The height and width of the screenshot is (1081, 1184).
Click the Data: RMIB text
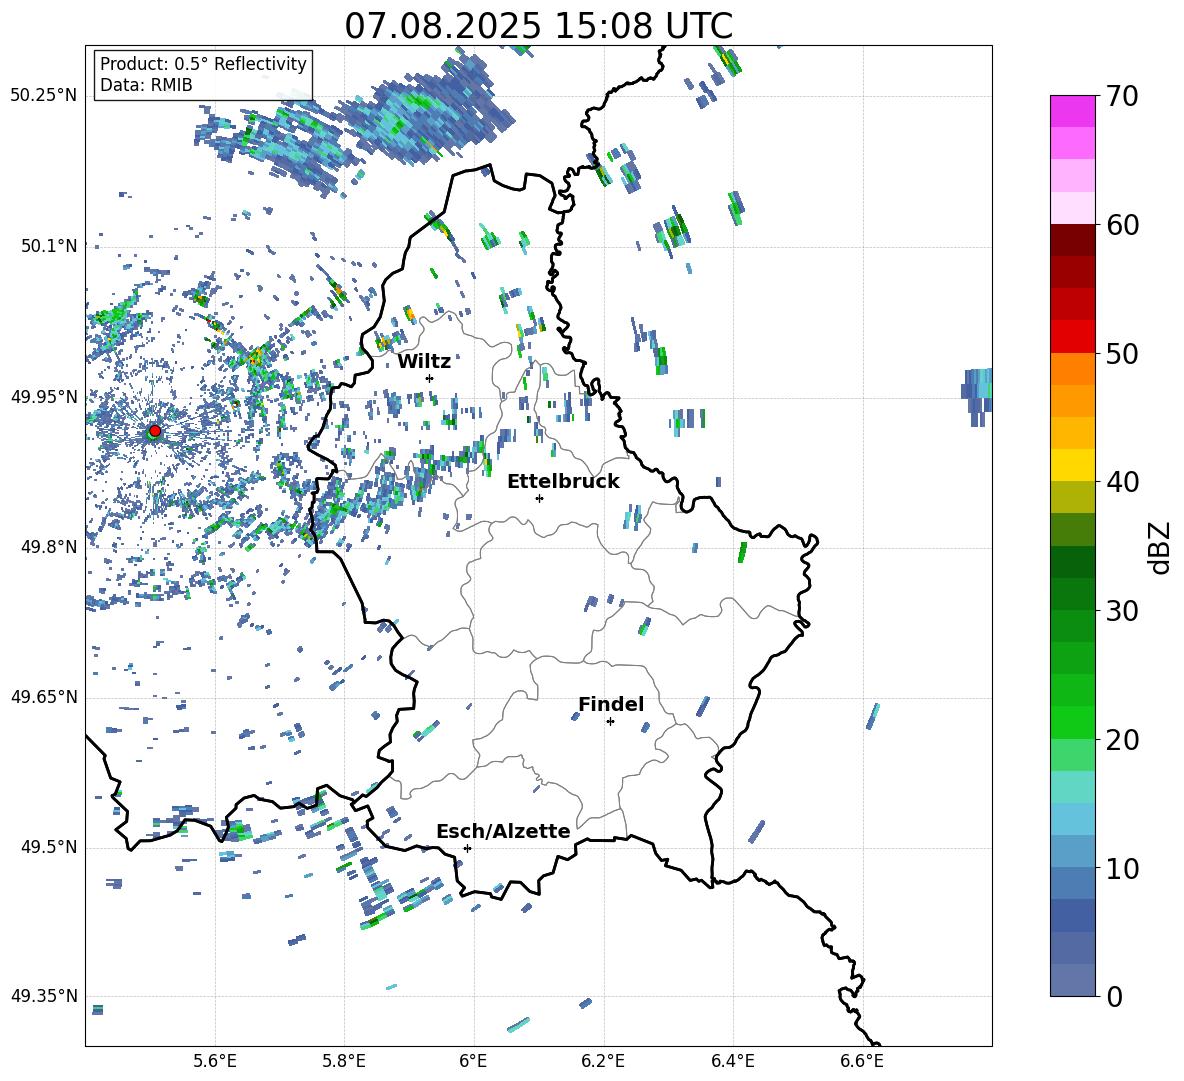(x=146, y=85)
